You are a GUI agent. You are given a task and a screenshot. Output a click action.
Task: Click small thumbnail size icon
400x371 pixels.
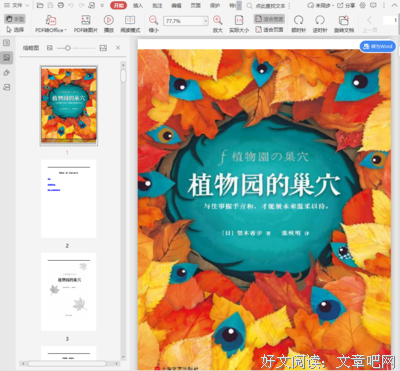pyautogui.click(x=50, y=48)
